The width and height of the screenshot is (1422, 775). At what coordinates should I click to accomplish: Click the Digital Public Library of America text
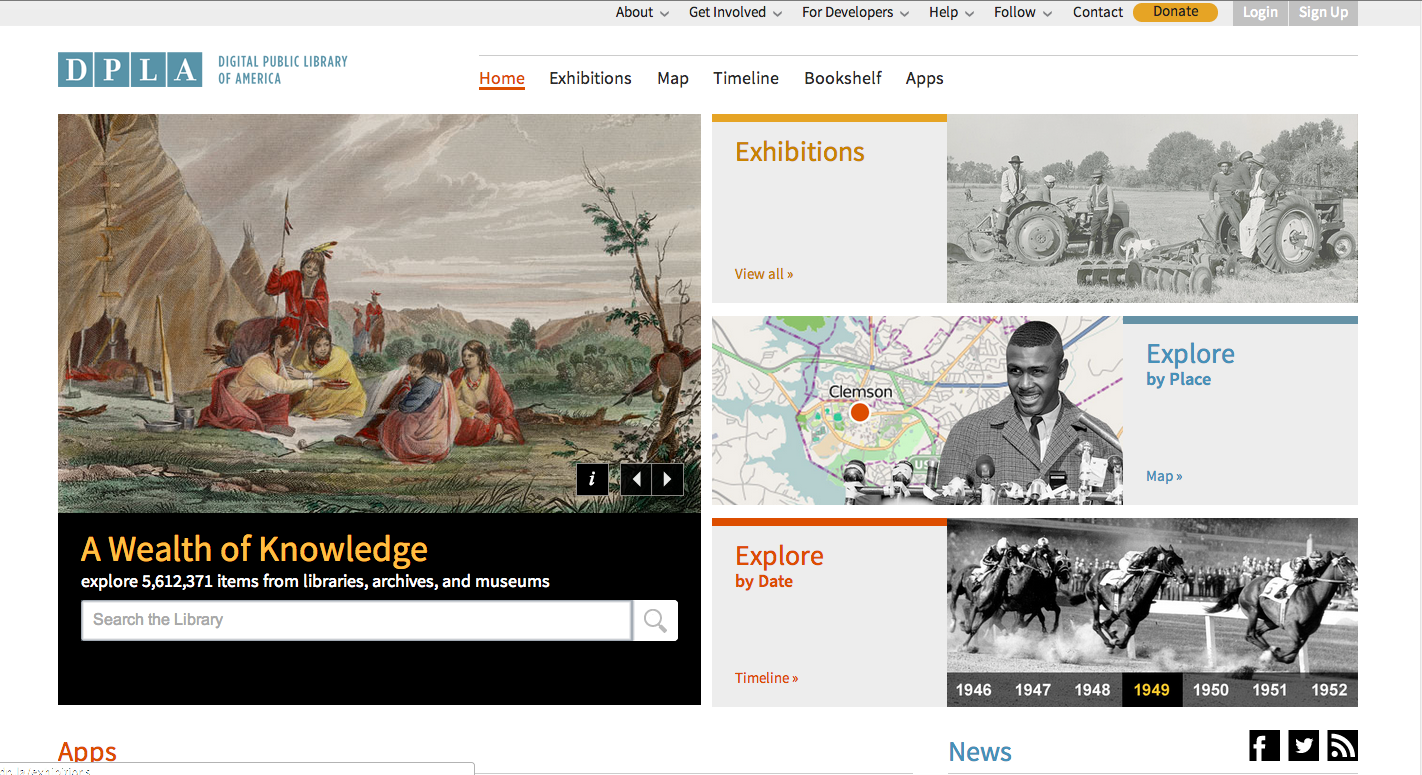coord(283,70)
